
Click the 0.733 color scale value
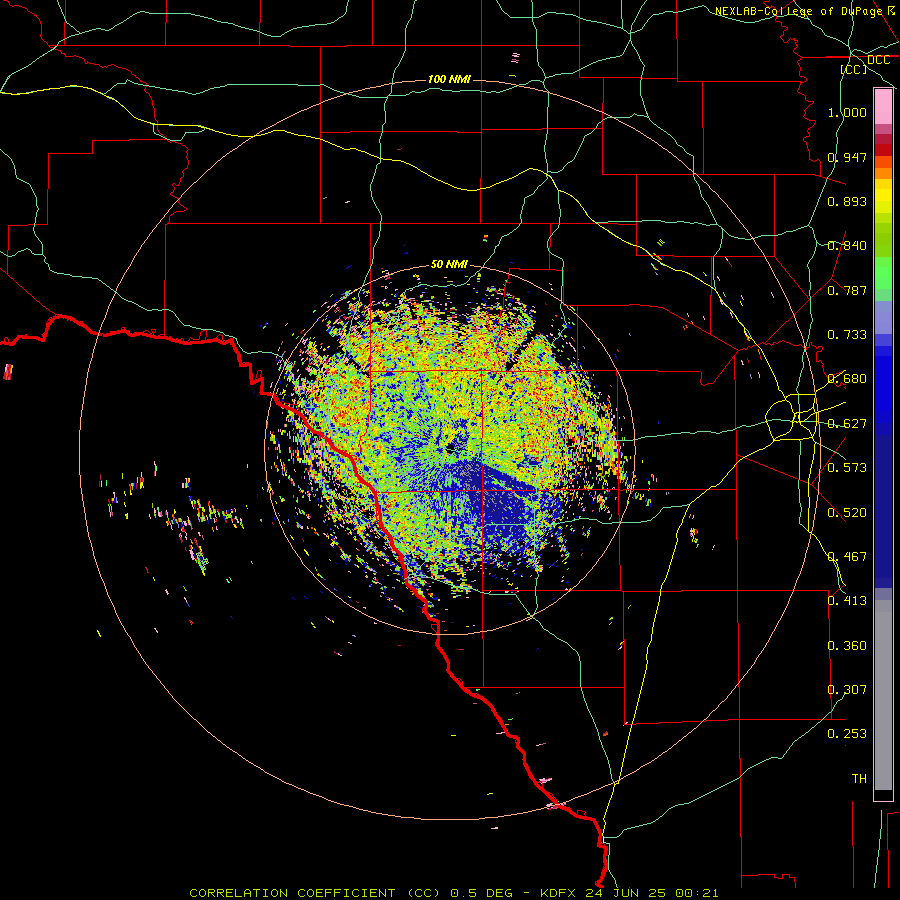847,335
